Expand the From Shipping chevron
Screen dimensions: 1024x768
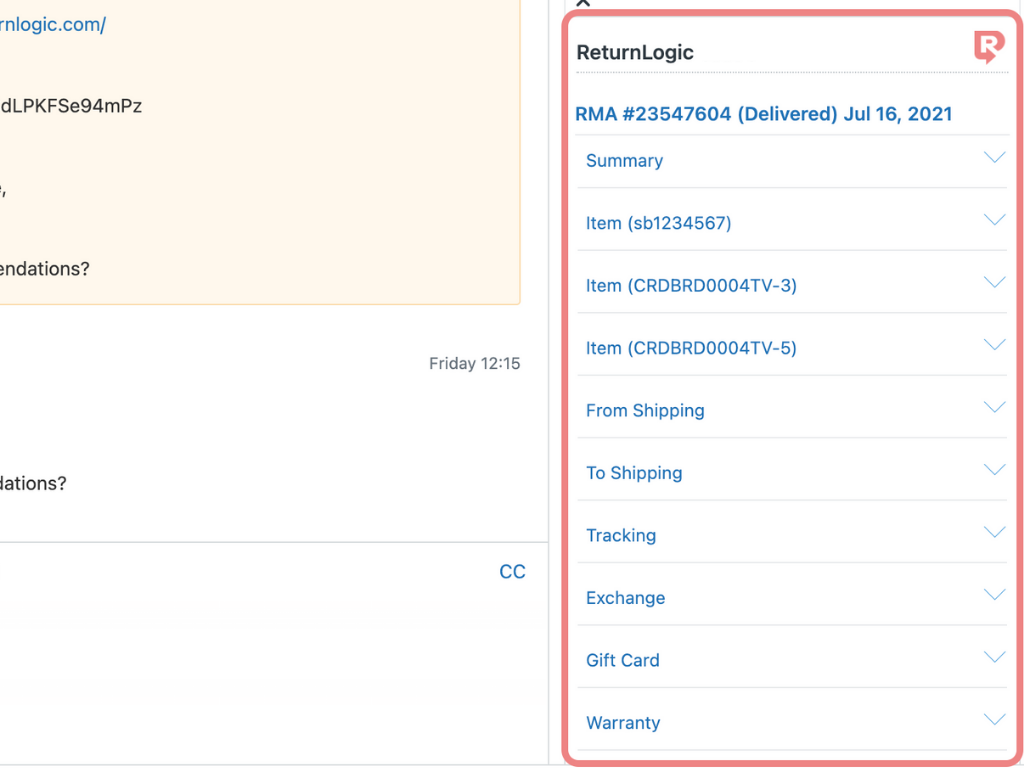tap(993, 408)
